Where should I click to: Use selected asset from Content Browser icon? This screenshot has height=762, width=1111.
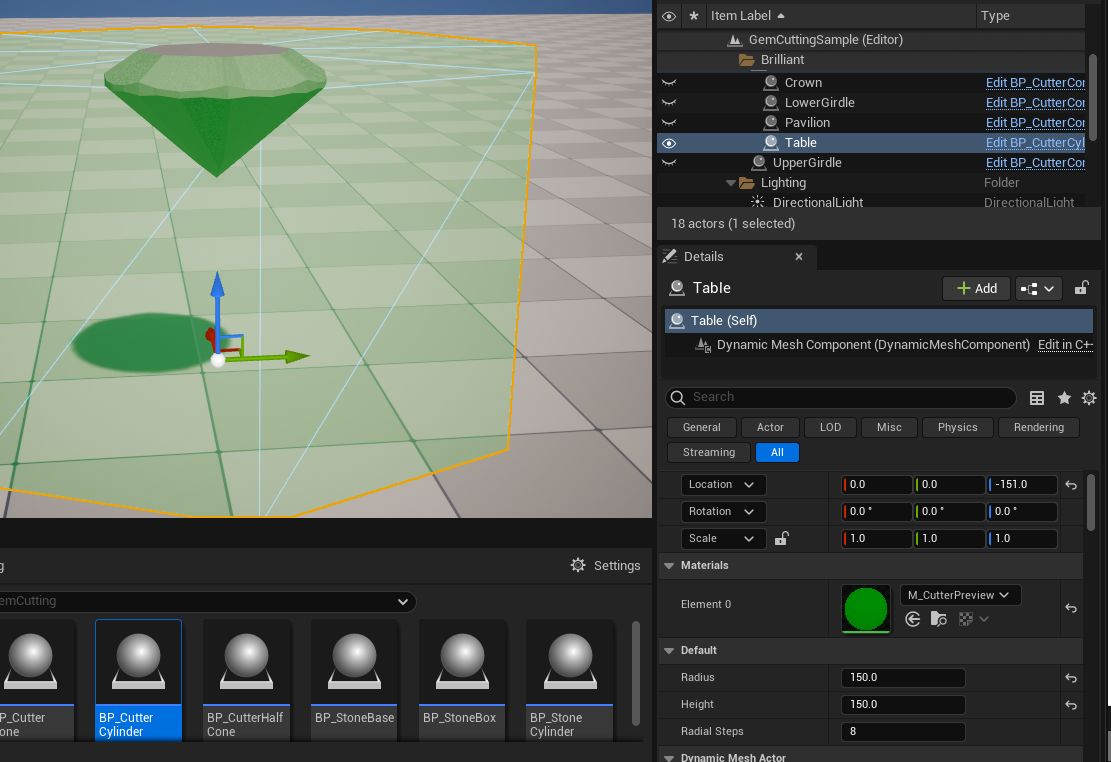913,620
